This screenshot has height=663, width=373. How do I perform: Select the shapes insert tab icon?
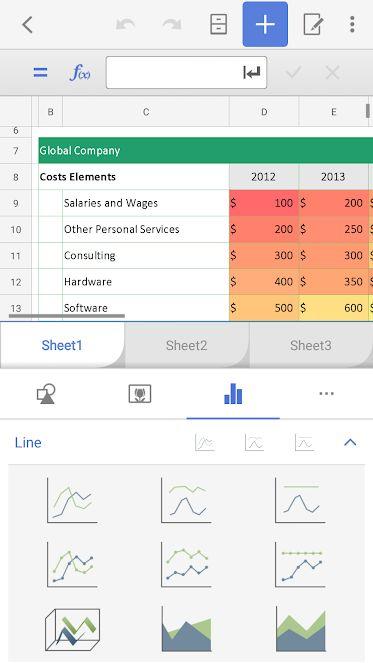(47, 394)
